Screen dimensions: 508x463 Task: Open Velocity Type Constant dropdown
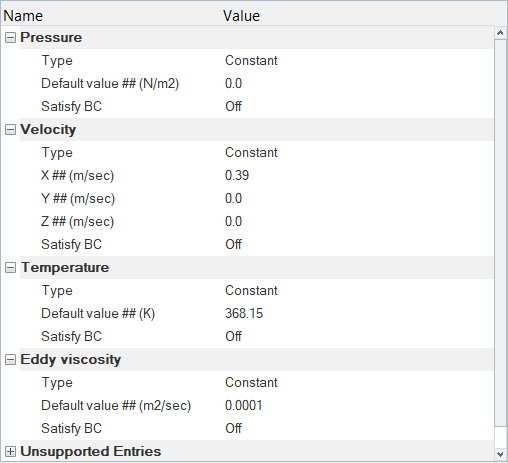(357, 153)
